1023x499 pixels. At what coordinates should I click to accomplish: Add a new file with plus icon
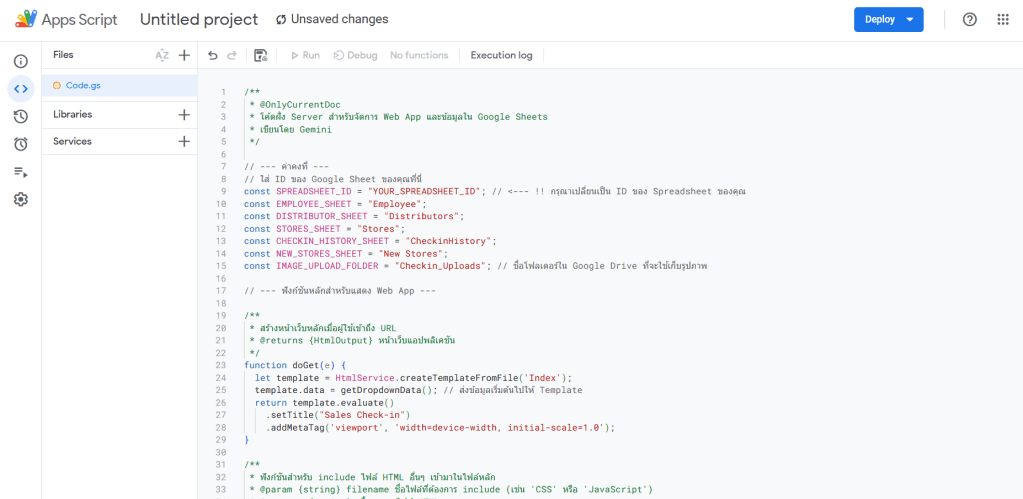(x=184, y=56)
